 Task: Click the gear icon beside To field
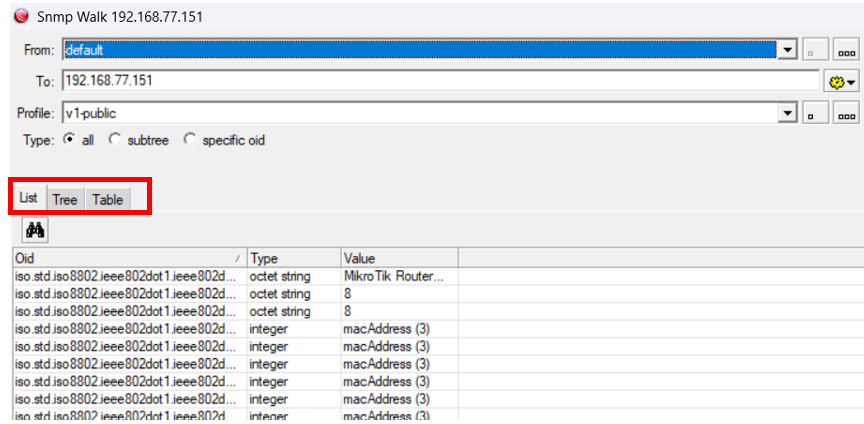(843, 81)
